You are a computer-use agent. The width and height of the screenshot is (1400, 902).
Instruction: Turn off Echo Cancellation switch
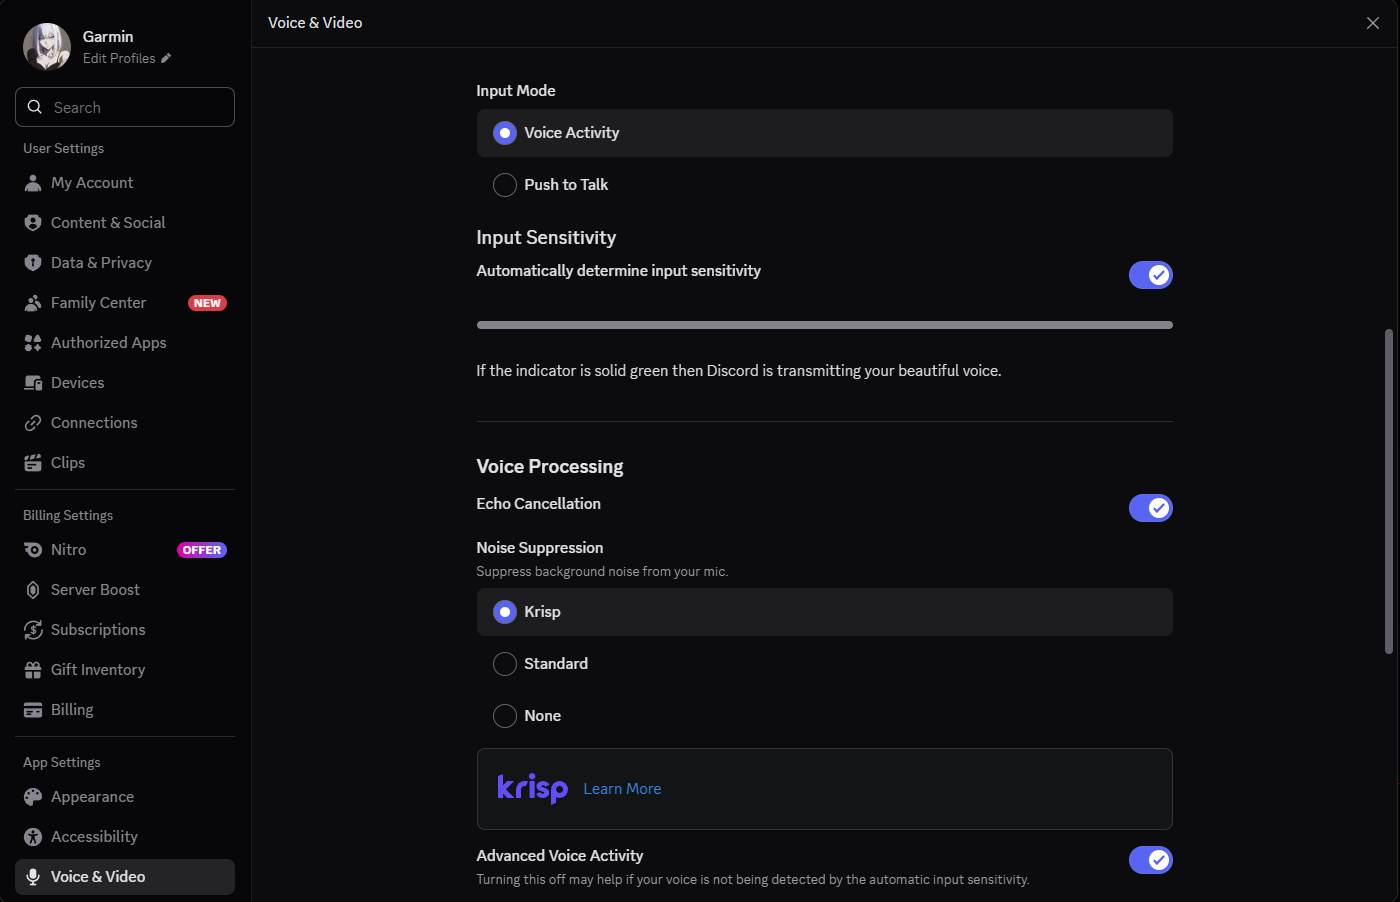(1150, 508)
